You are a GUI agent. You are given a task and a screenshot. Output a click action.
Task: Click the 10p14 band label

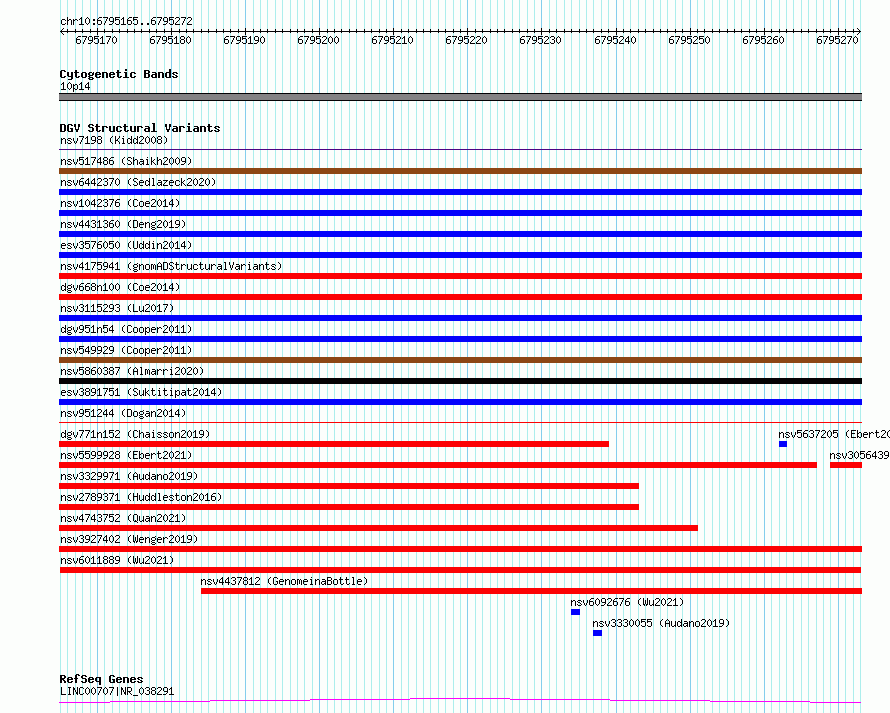click(x=75, y=86)
